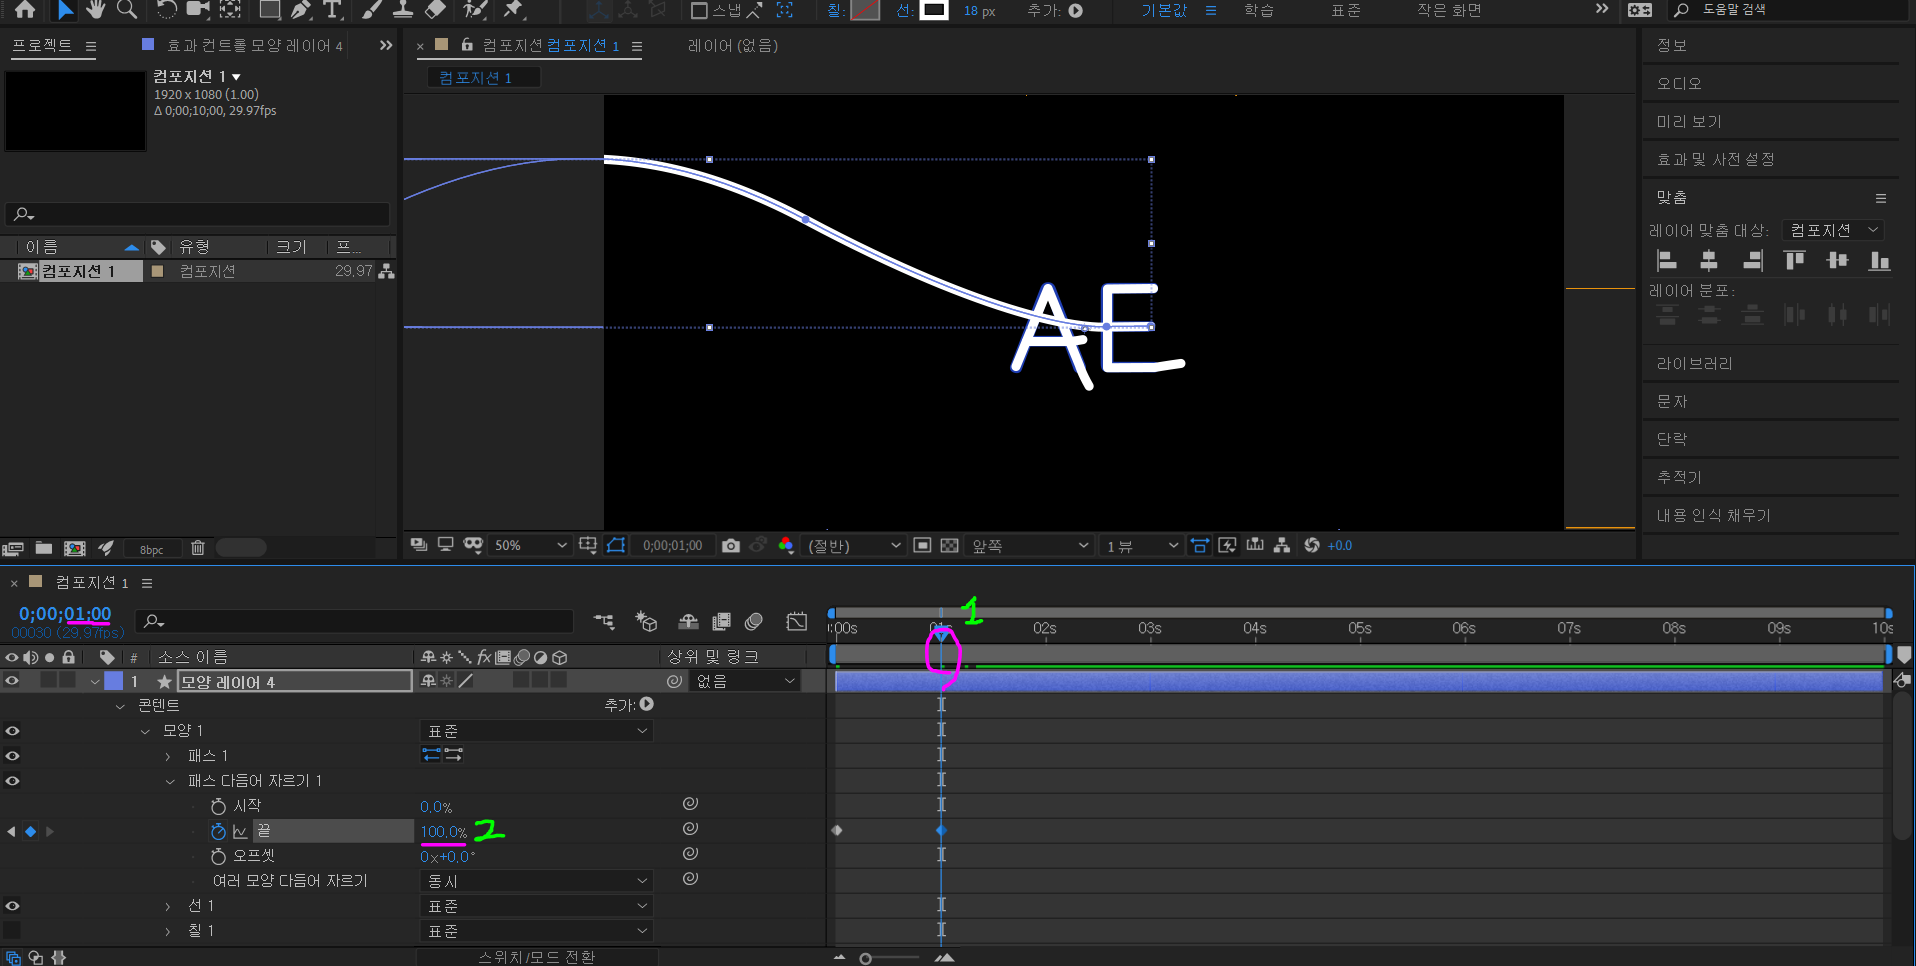Switch to 표준 workspace
The width and height of the screenshot is (1916, 966).
pyautogui.click(x=1346, y=10)
